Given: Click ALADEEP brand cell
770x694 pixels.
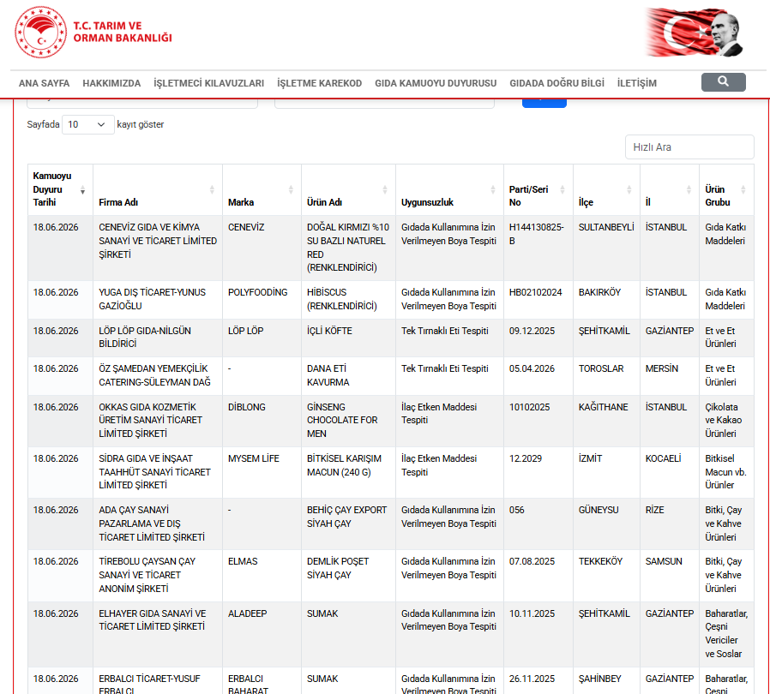Looking at the screenshot, I should point(262,634).
